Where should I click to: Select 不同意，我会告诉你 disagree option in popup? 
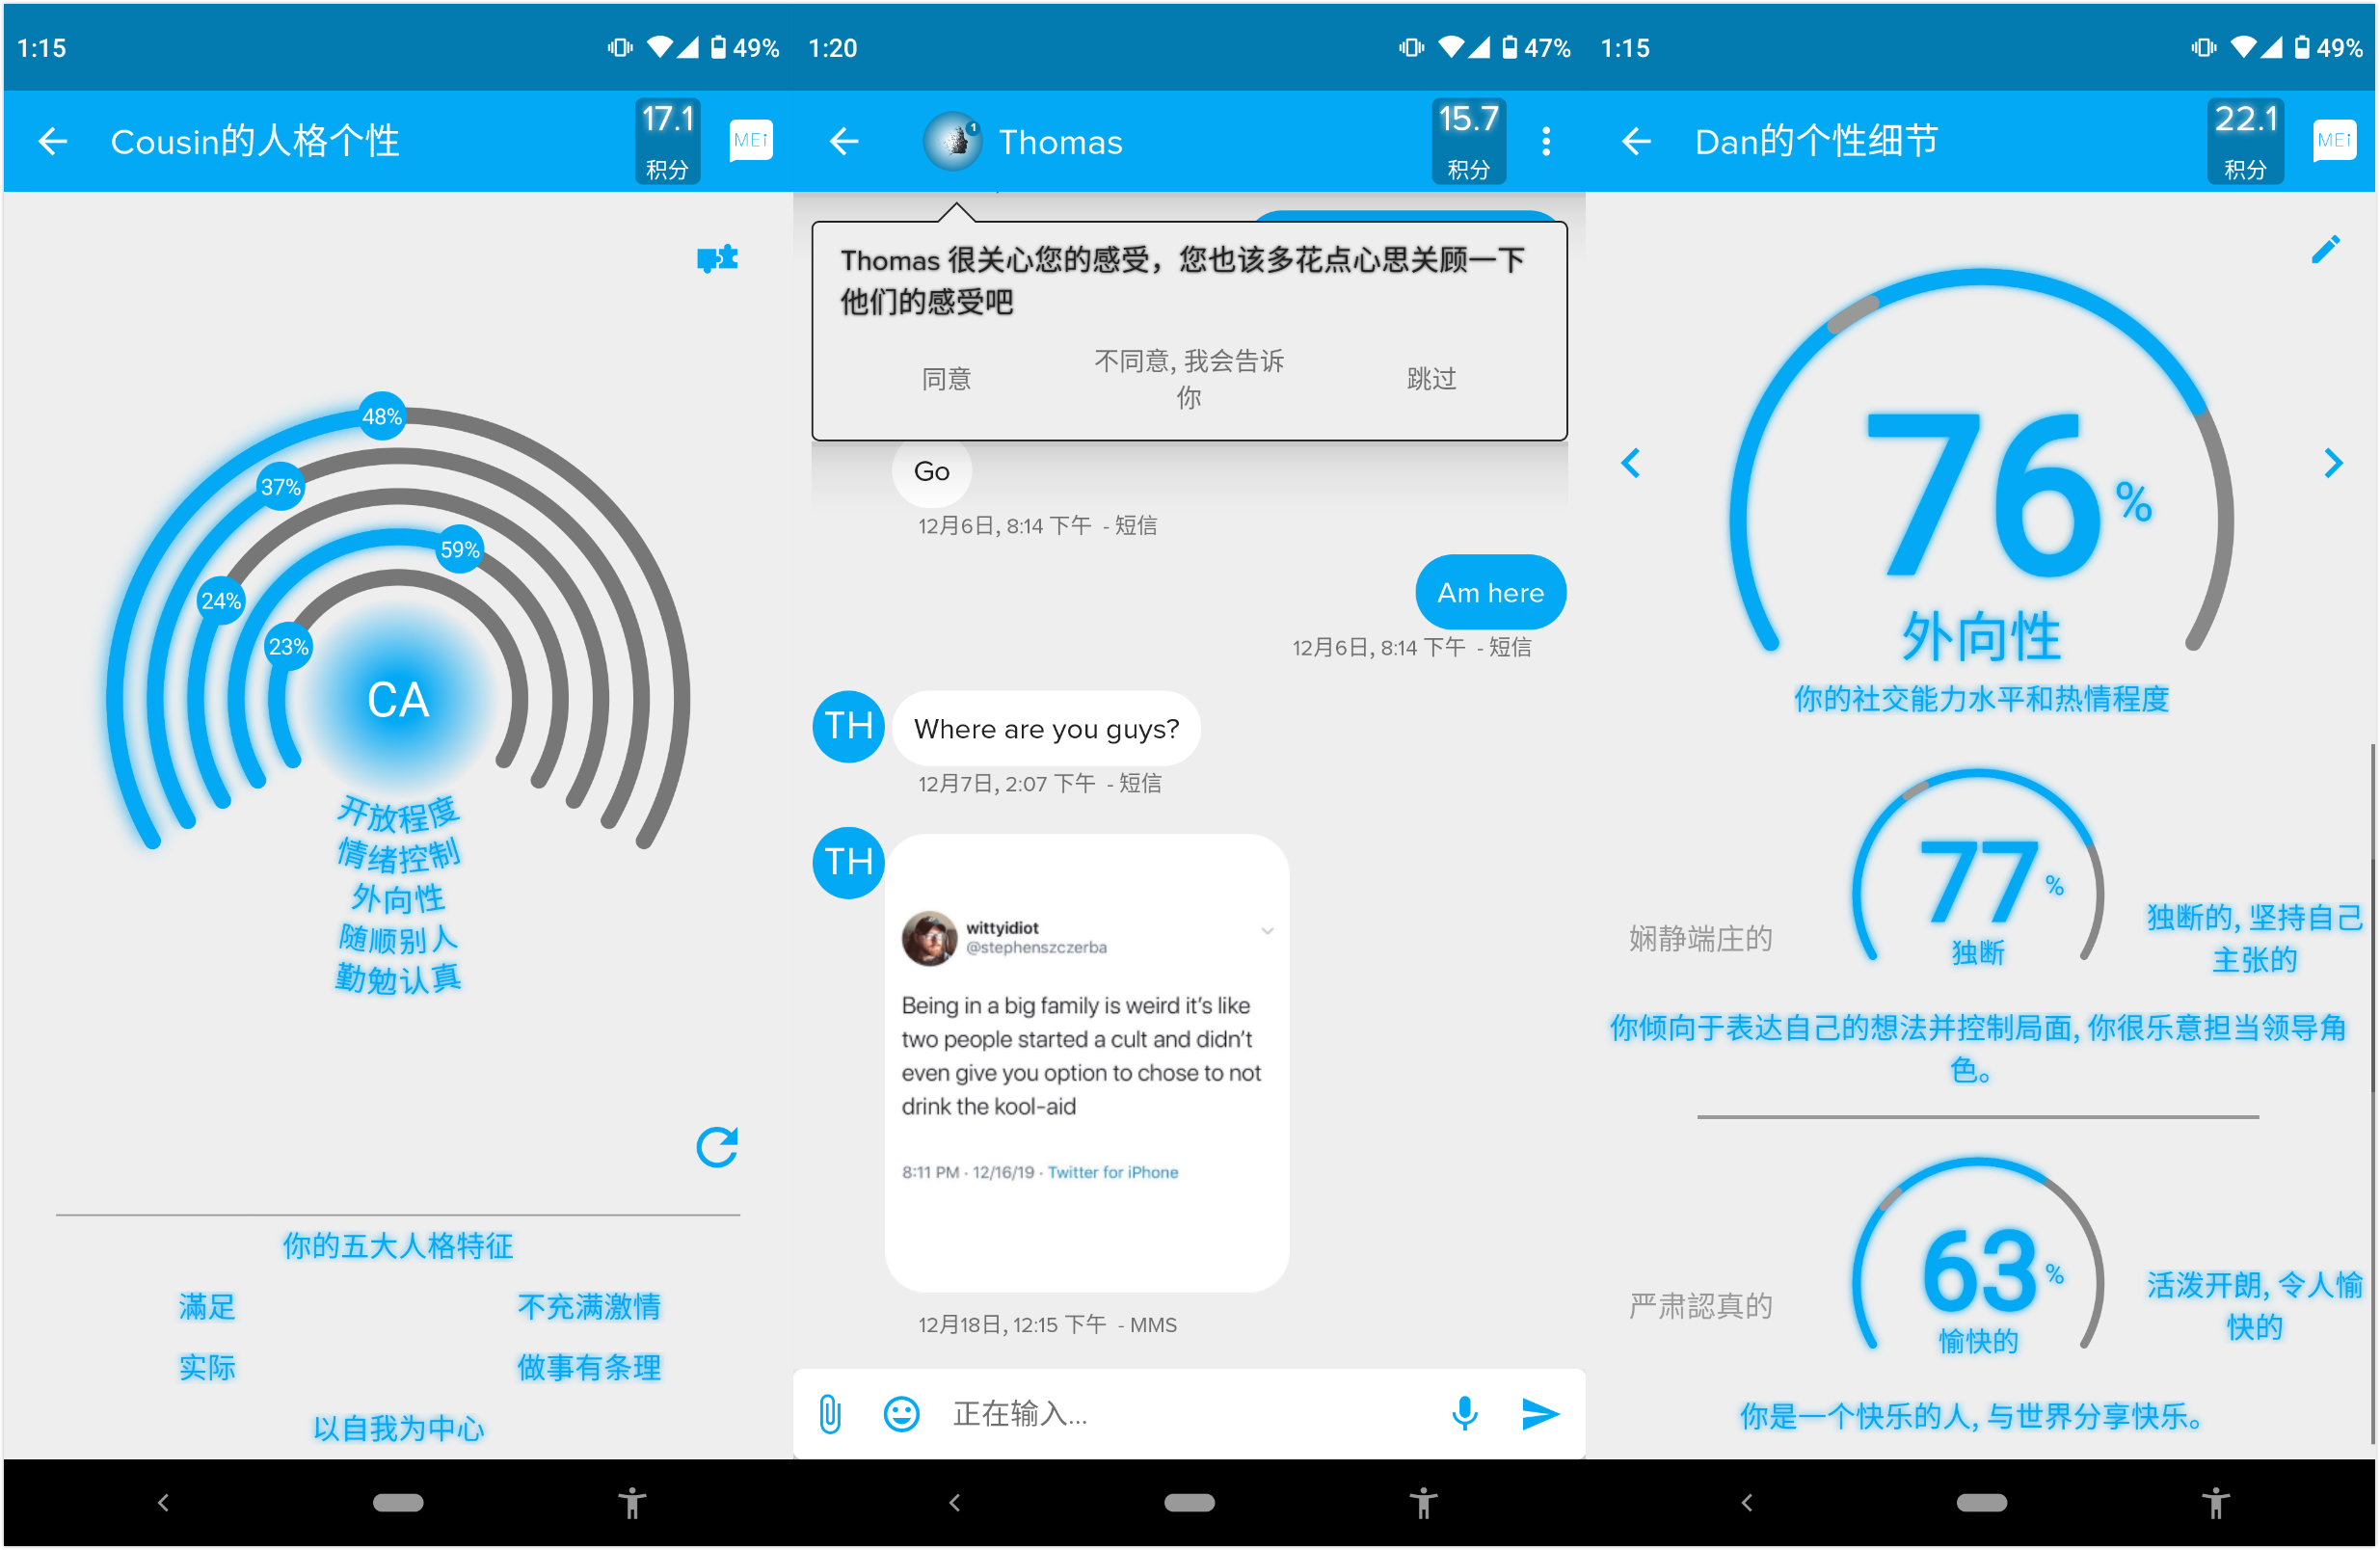coord(1190,378)
